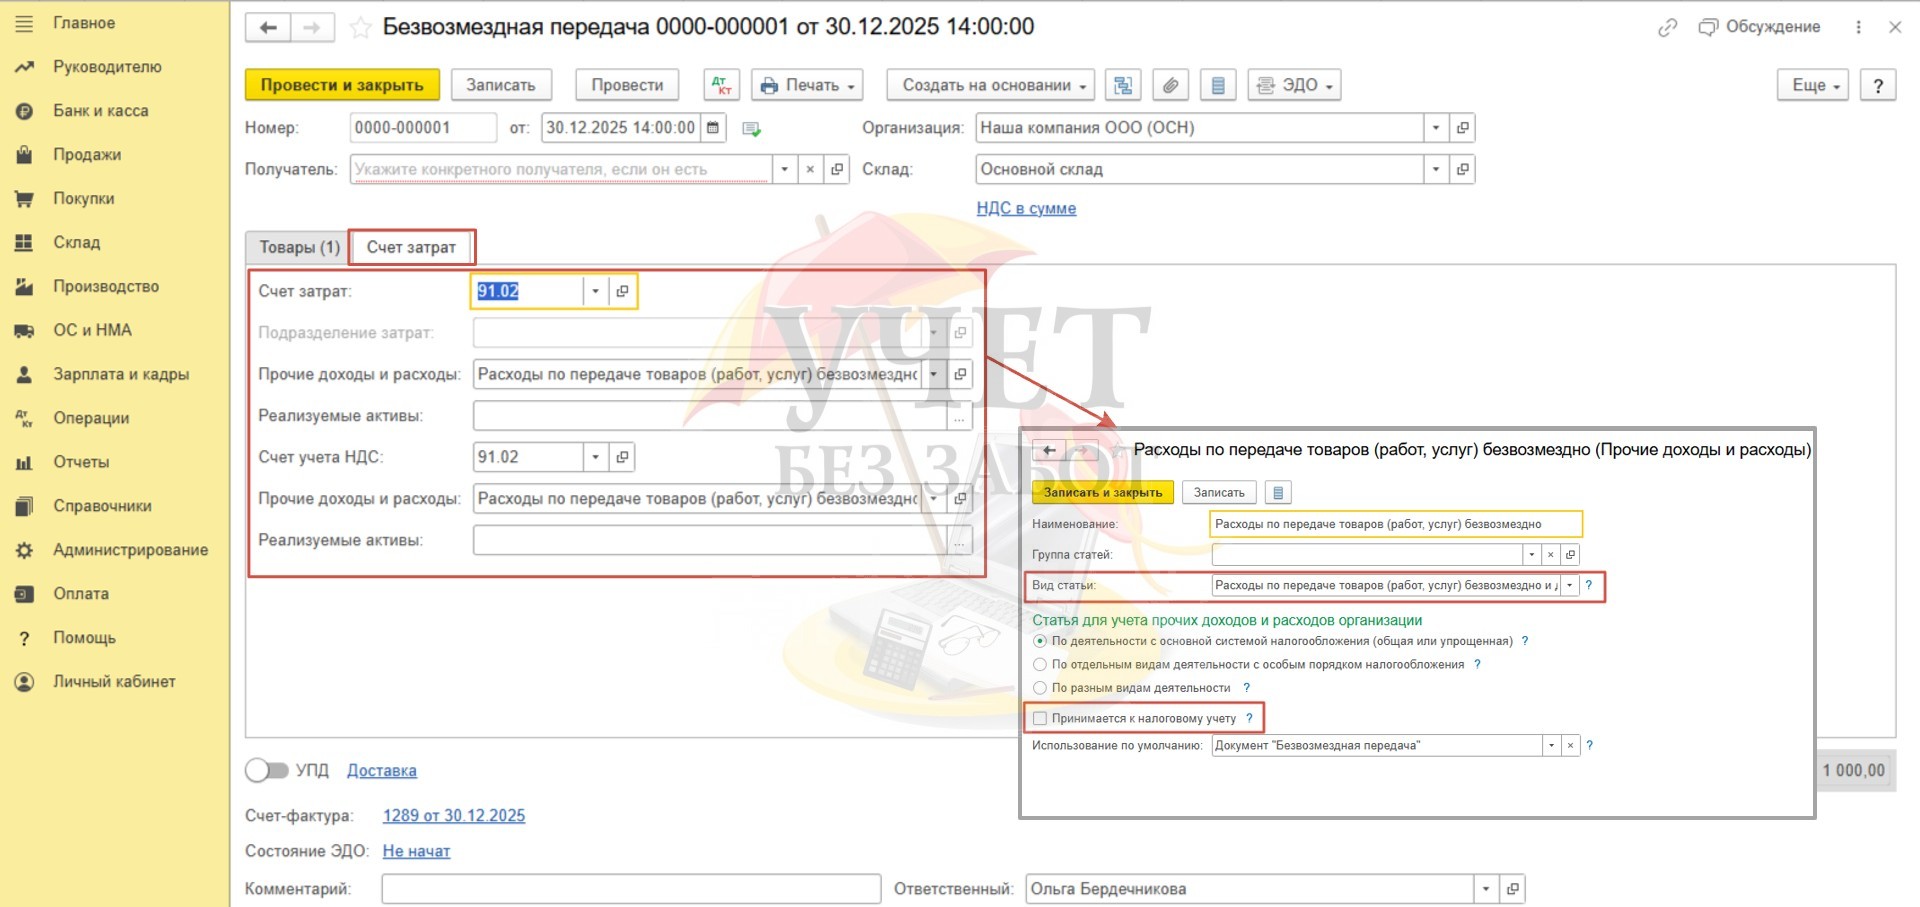1920x907 pixels.
Task: Select По разным видам деятельности radio option
Action: pyautogui.click(x=1040, y=688)
